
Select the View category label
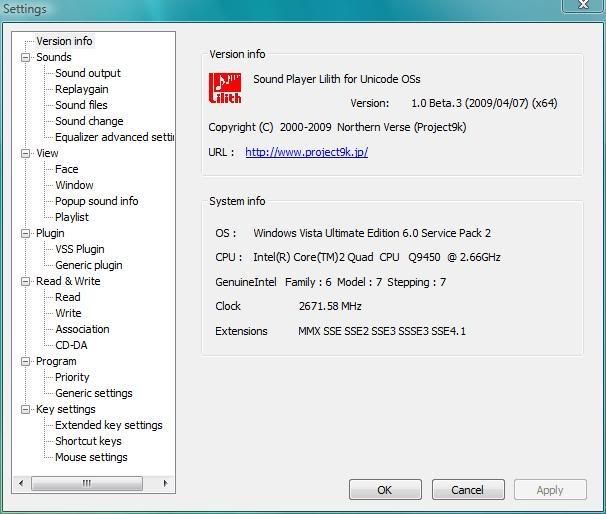coord(47,153)
